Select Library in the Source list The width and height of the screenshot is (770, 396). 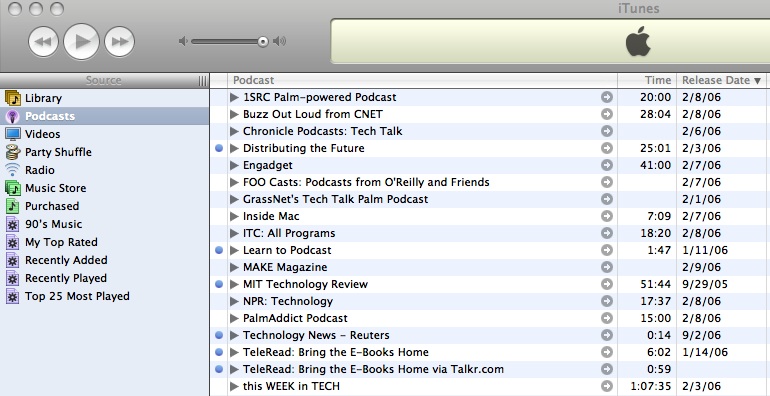point(105,98)
